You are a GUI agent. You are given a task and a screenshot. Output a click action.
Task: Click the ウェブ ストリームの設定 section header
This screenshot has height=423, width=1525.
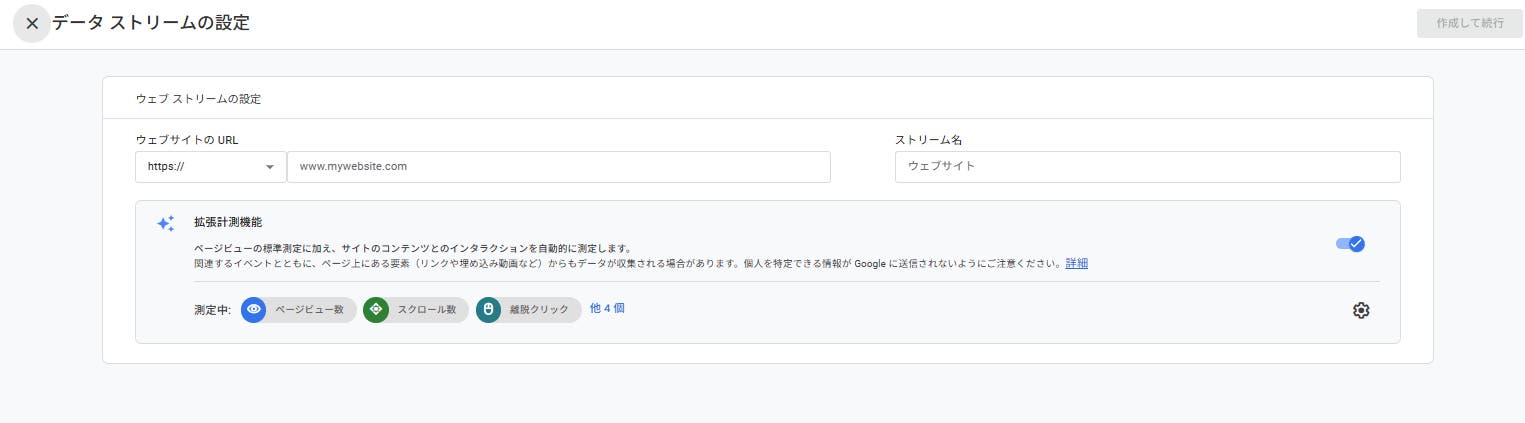[198, 99]
